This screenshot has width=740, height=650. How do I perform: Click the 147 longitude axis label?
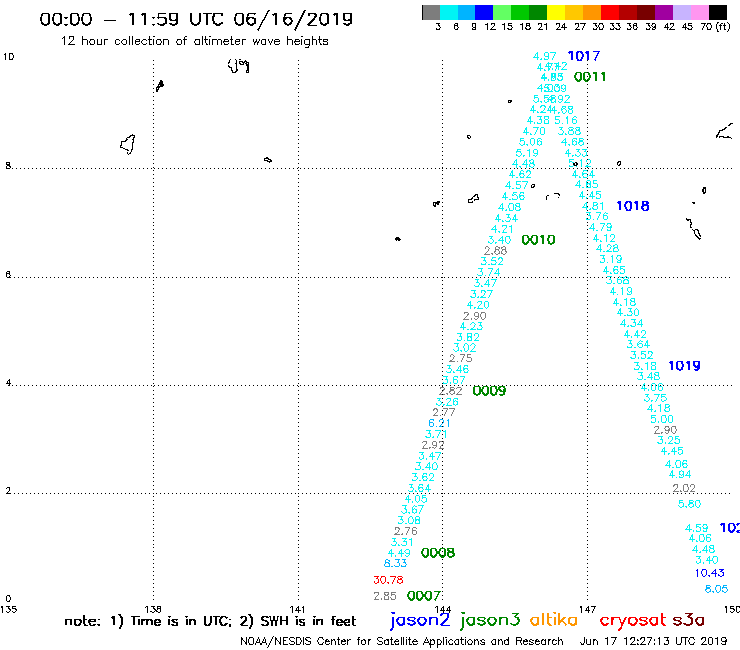point(588,609)
